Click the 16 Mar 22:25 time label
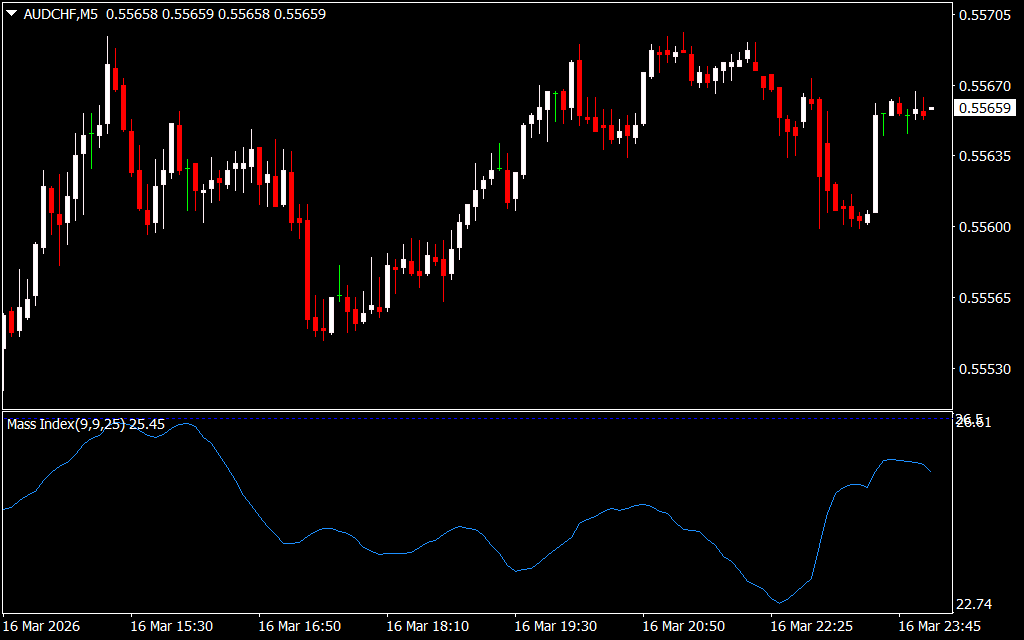 (x=811, y=626)
